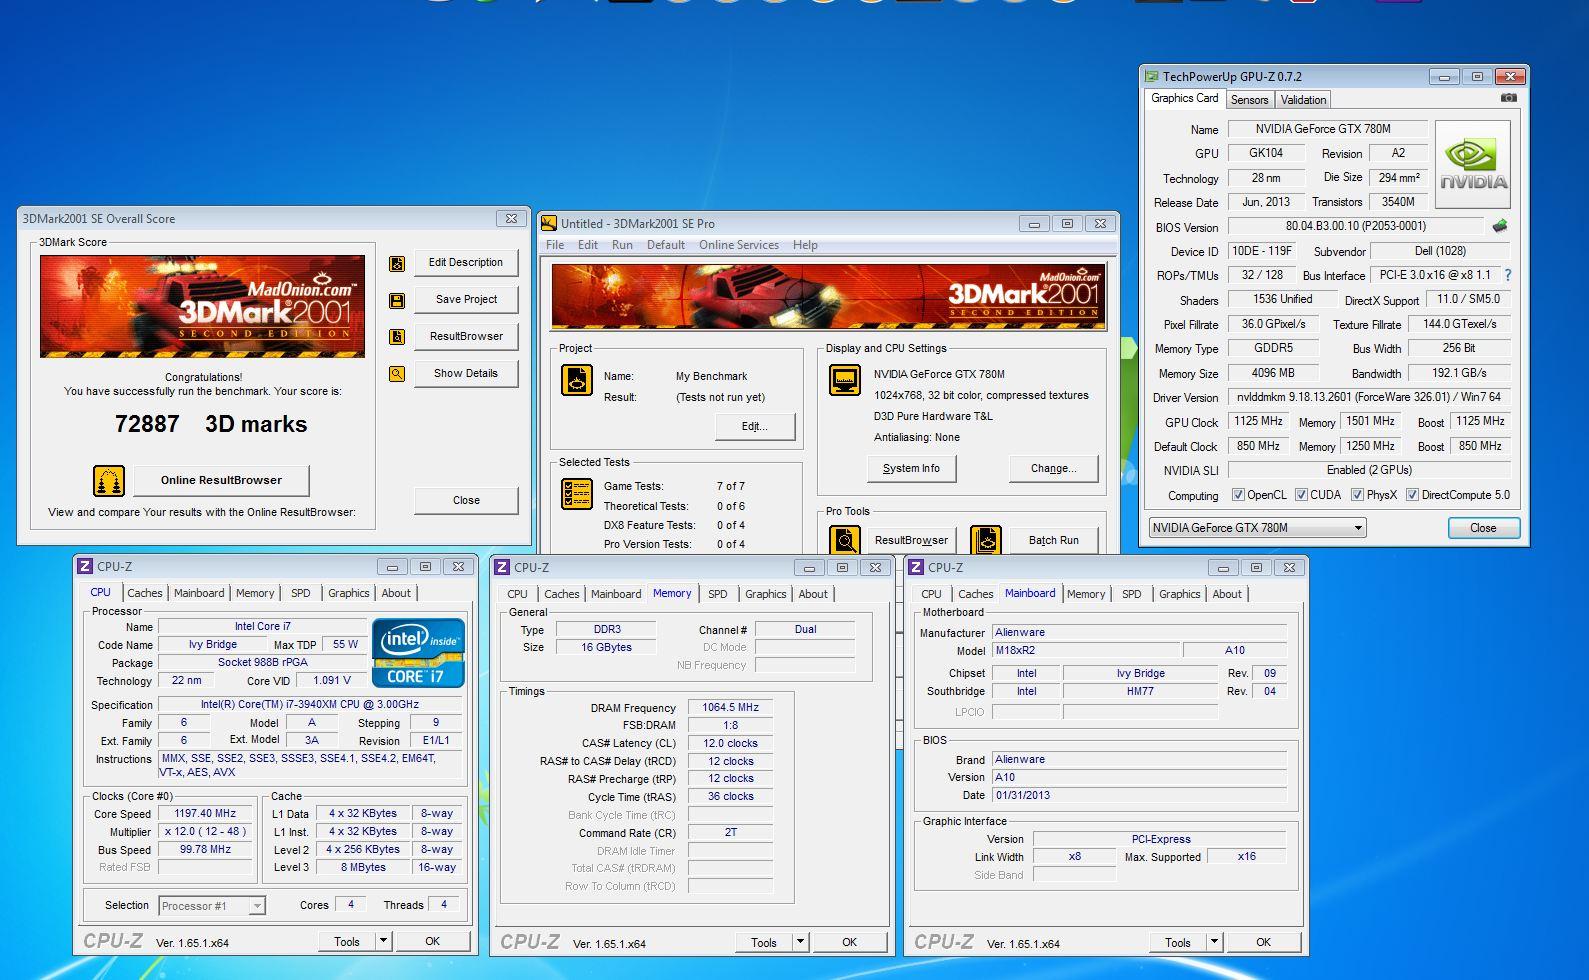Image resolution: width=1589 pixels, height=980 pixels.
Task: Click the Online ResultBrowser trophy icon
Action: [109, 481]
